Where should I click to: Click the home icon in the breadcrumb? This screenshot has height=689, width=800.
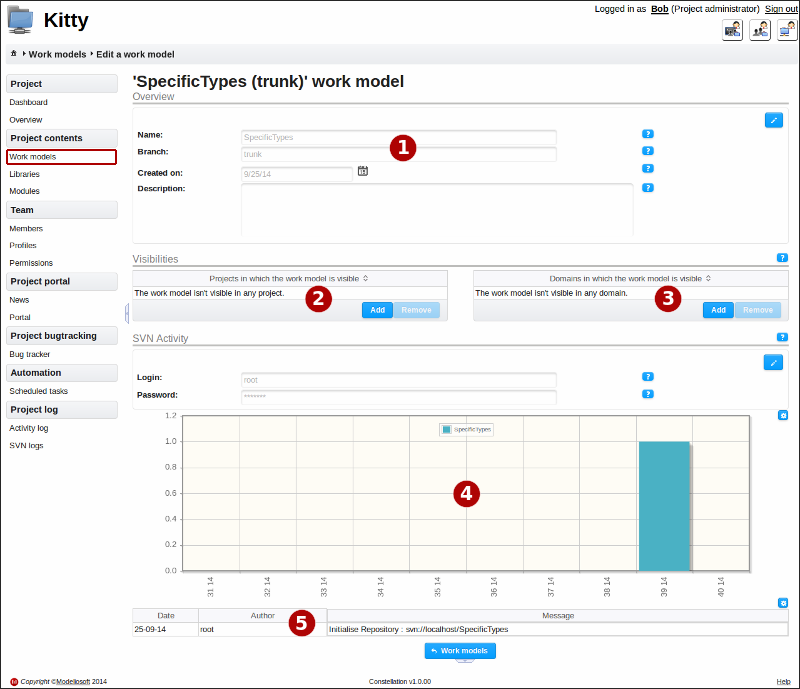14,54
